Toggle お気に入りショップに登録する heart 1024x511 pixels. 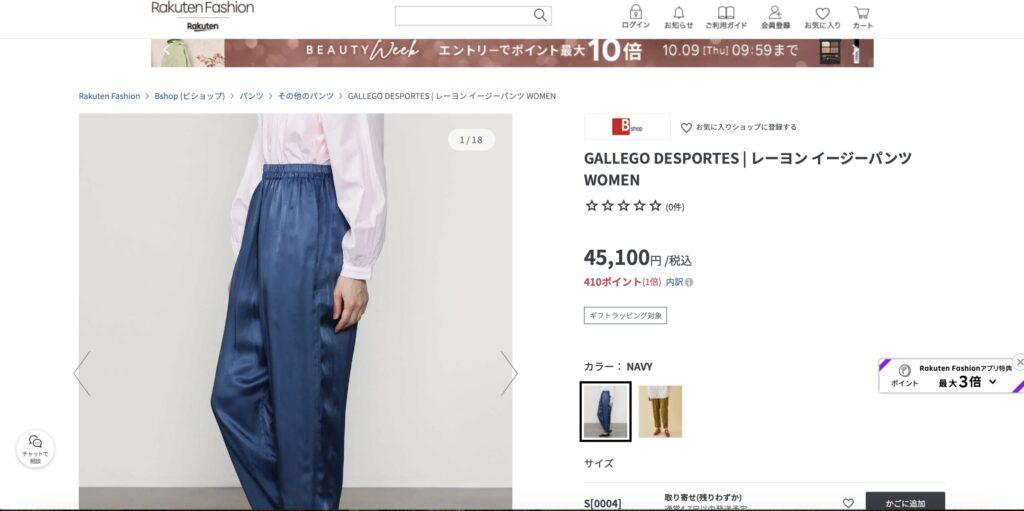(686, 127)
